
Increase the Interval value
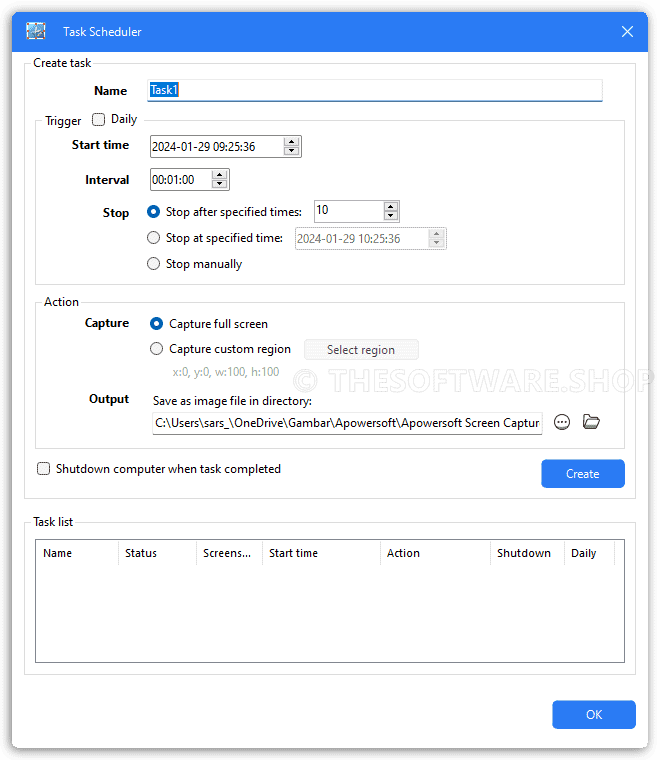point(220,175)
